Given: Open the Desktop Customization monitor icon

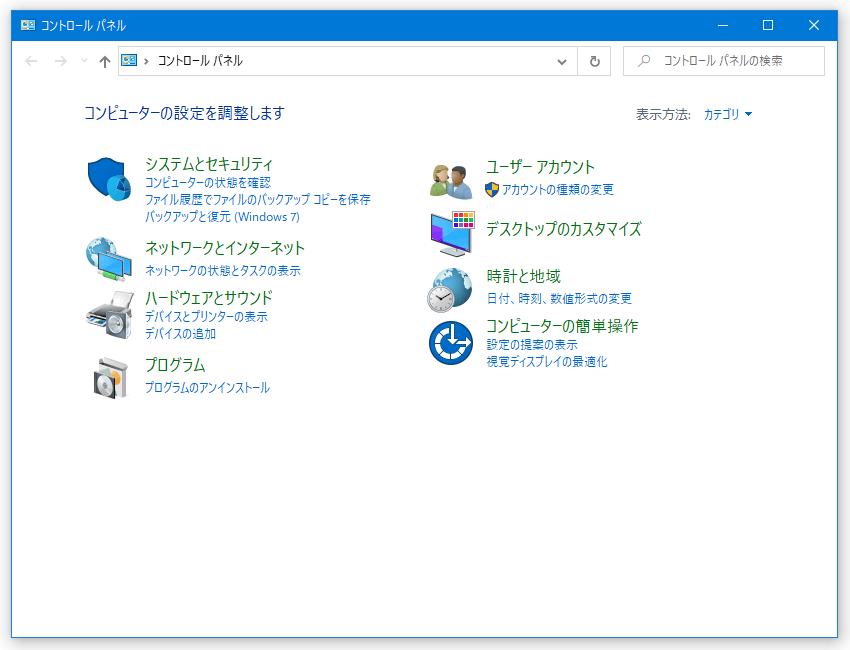Looking at the screenshot, I should click(452, 234).
